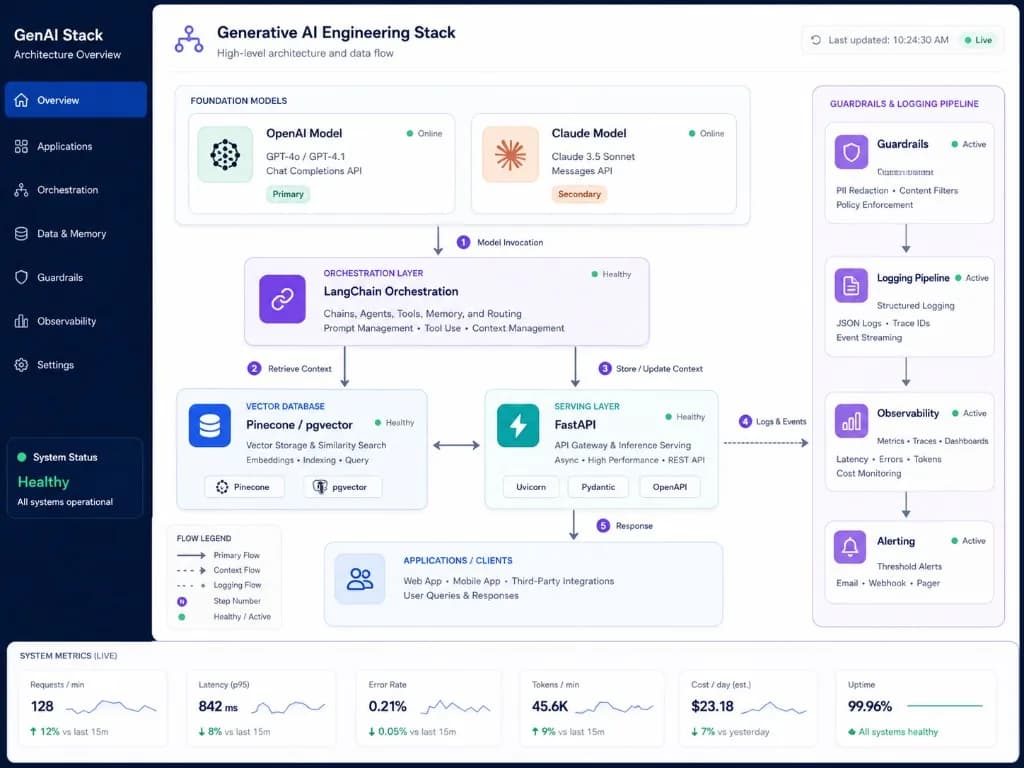Click Threshold Alerts text in Alerting card

909,566
